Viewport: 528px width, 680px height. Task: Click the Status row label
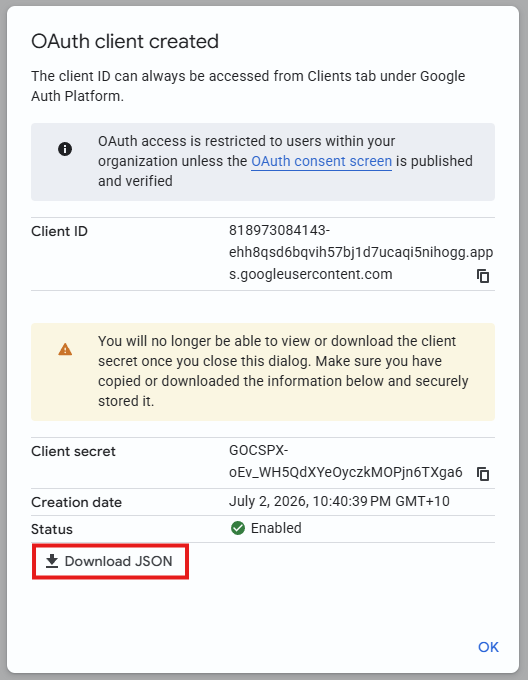tap(52, 529)
